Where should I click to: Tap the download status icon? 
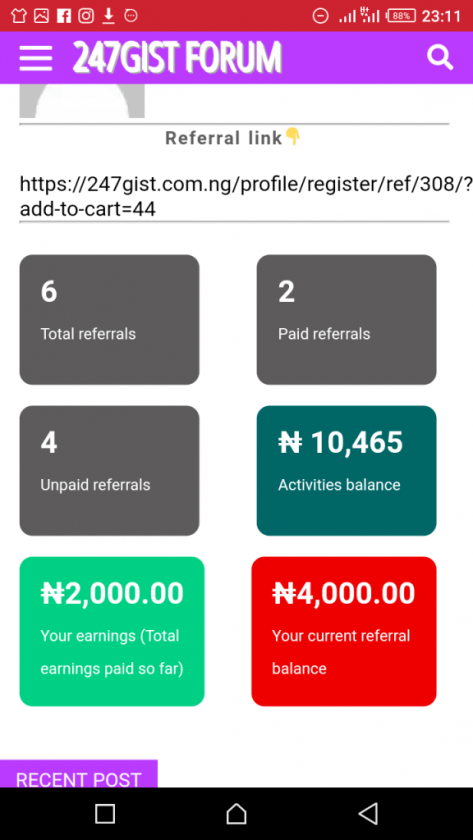[109, 16]
